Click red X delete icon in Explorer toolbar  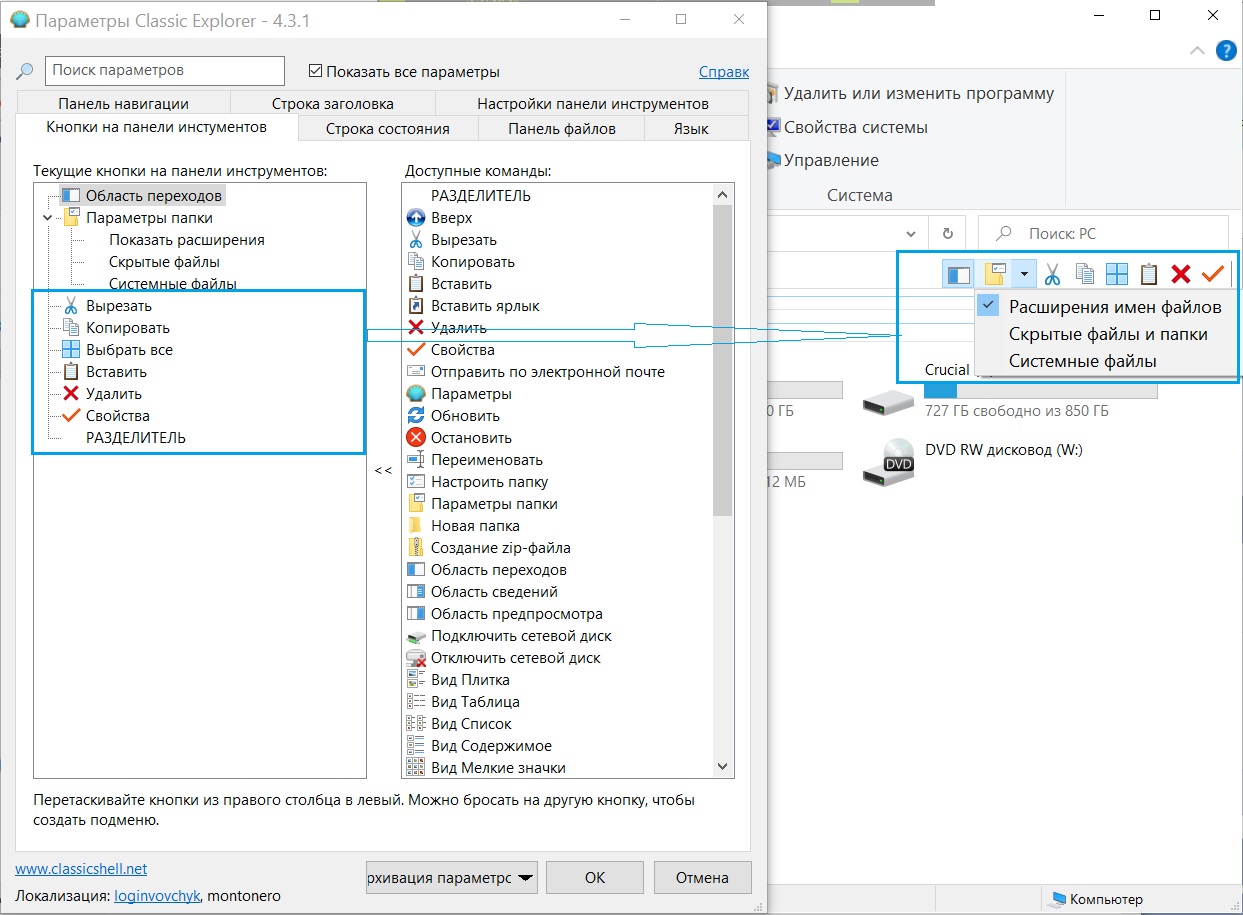1180,273
